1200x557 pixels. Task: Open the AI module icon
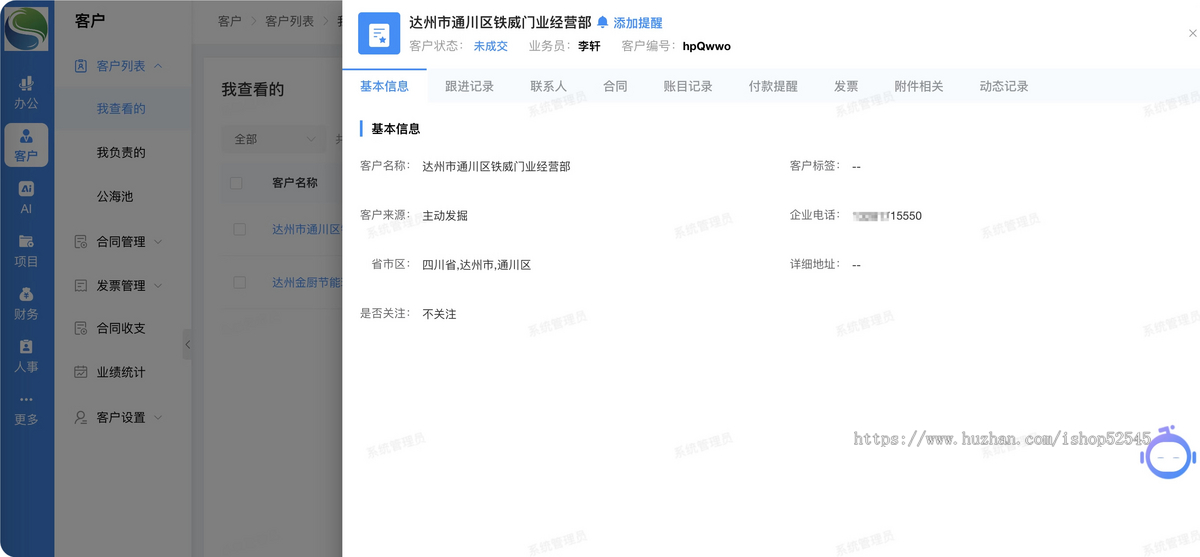26,197
